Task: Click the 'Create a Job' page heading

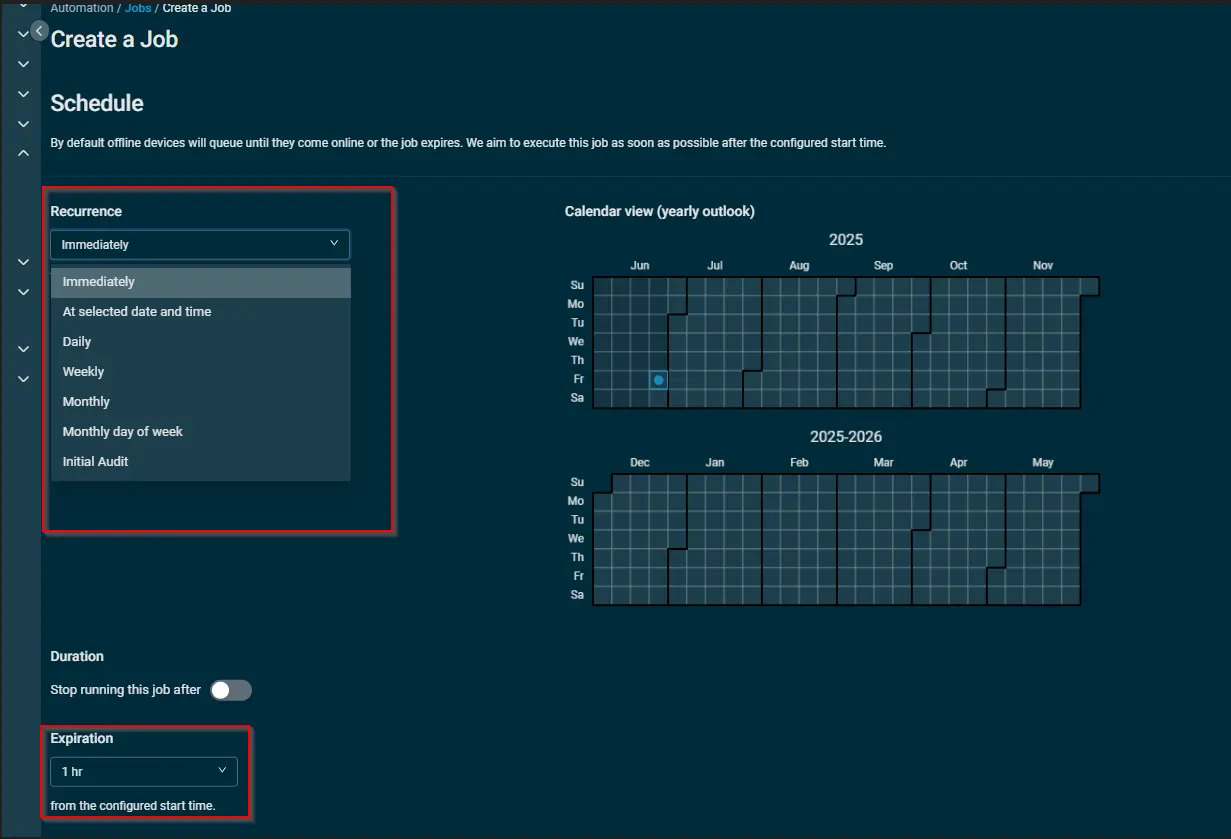Action: click(114, 40)
